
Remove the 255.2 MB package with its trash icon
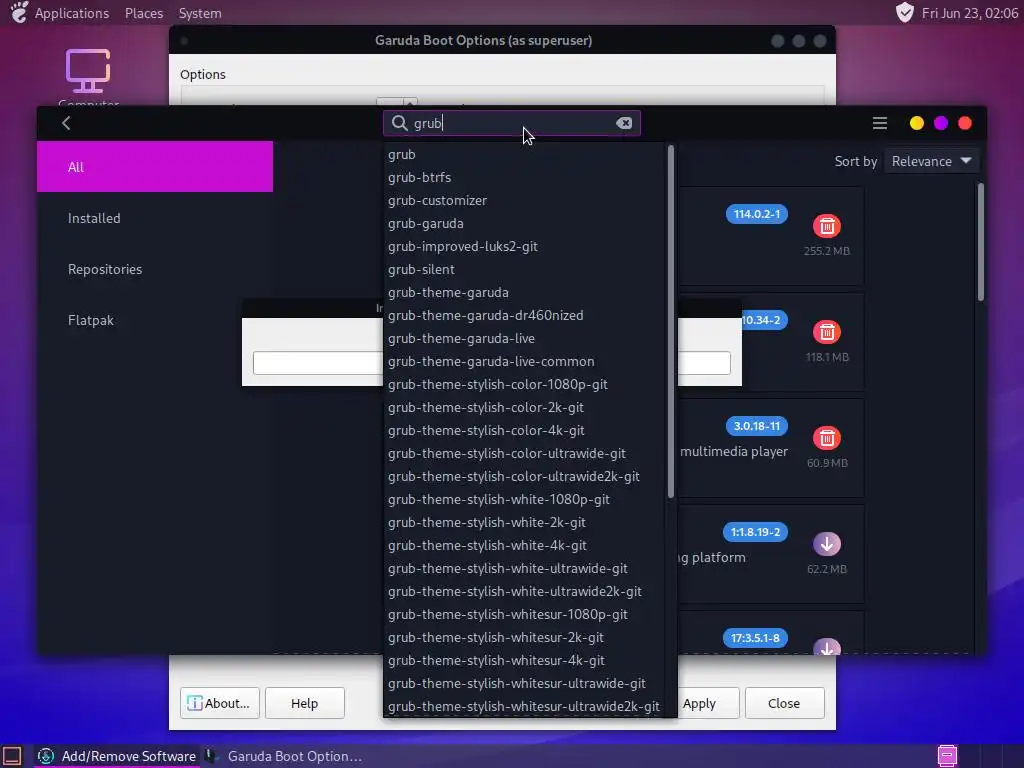coord(827,226)
